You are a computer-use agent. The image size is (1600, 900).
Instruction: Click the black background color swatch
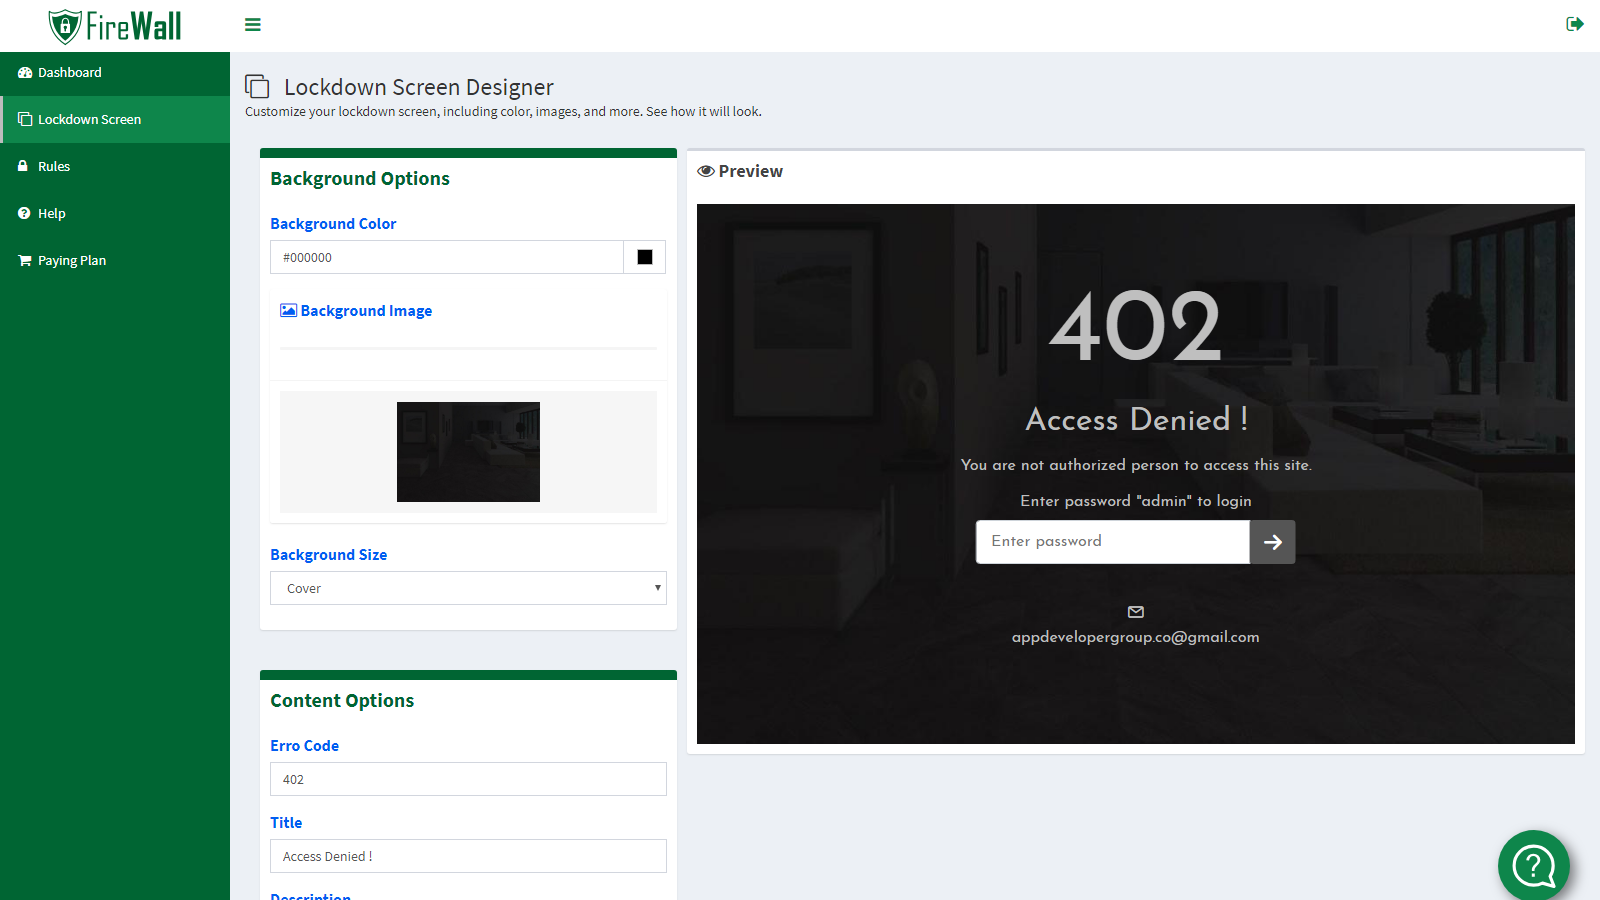(x=645, y=257)
